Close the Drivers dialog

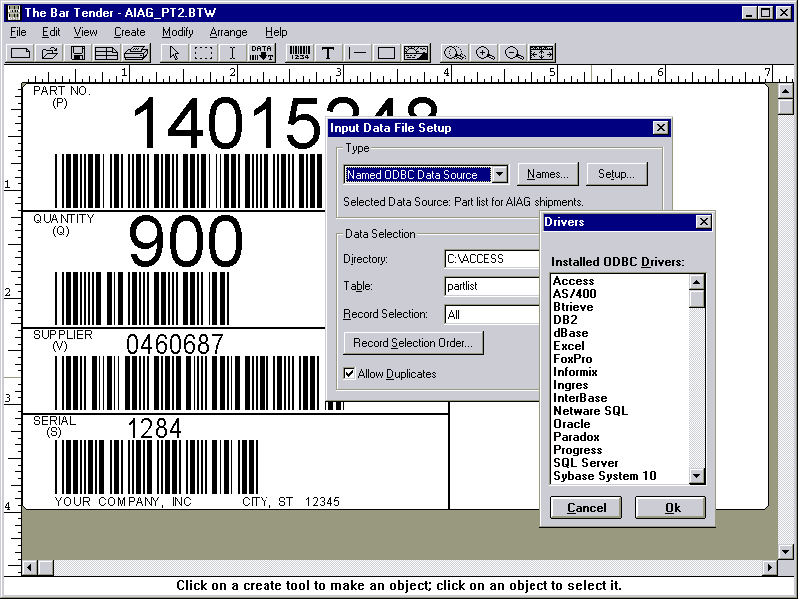pyautogui.click(x=703, y=222)
